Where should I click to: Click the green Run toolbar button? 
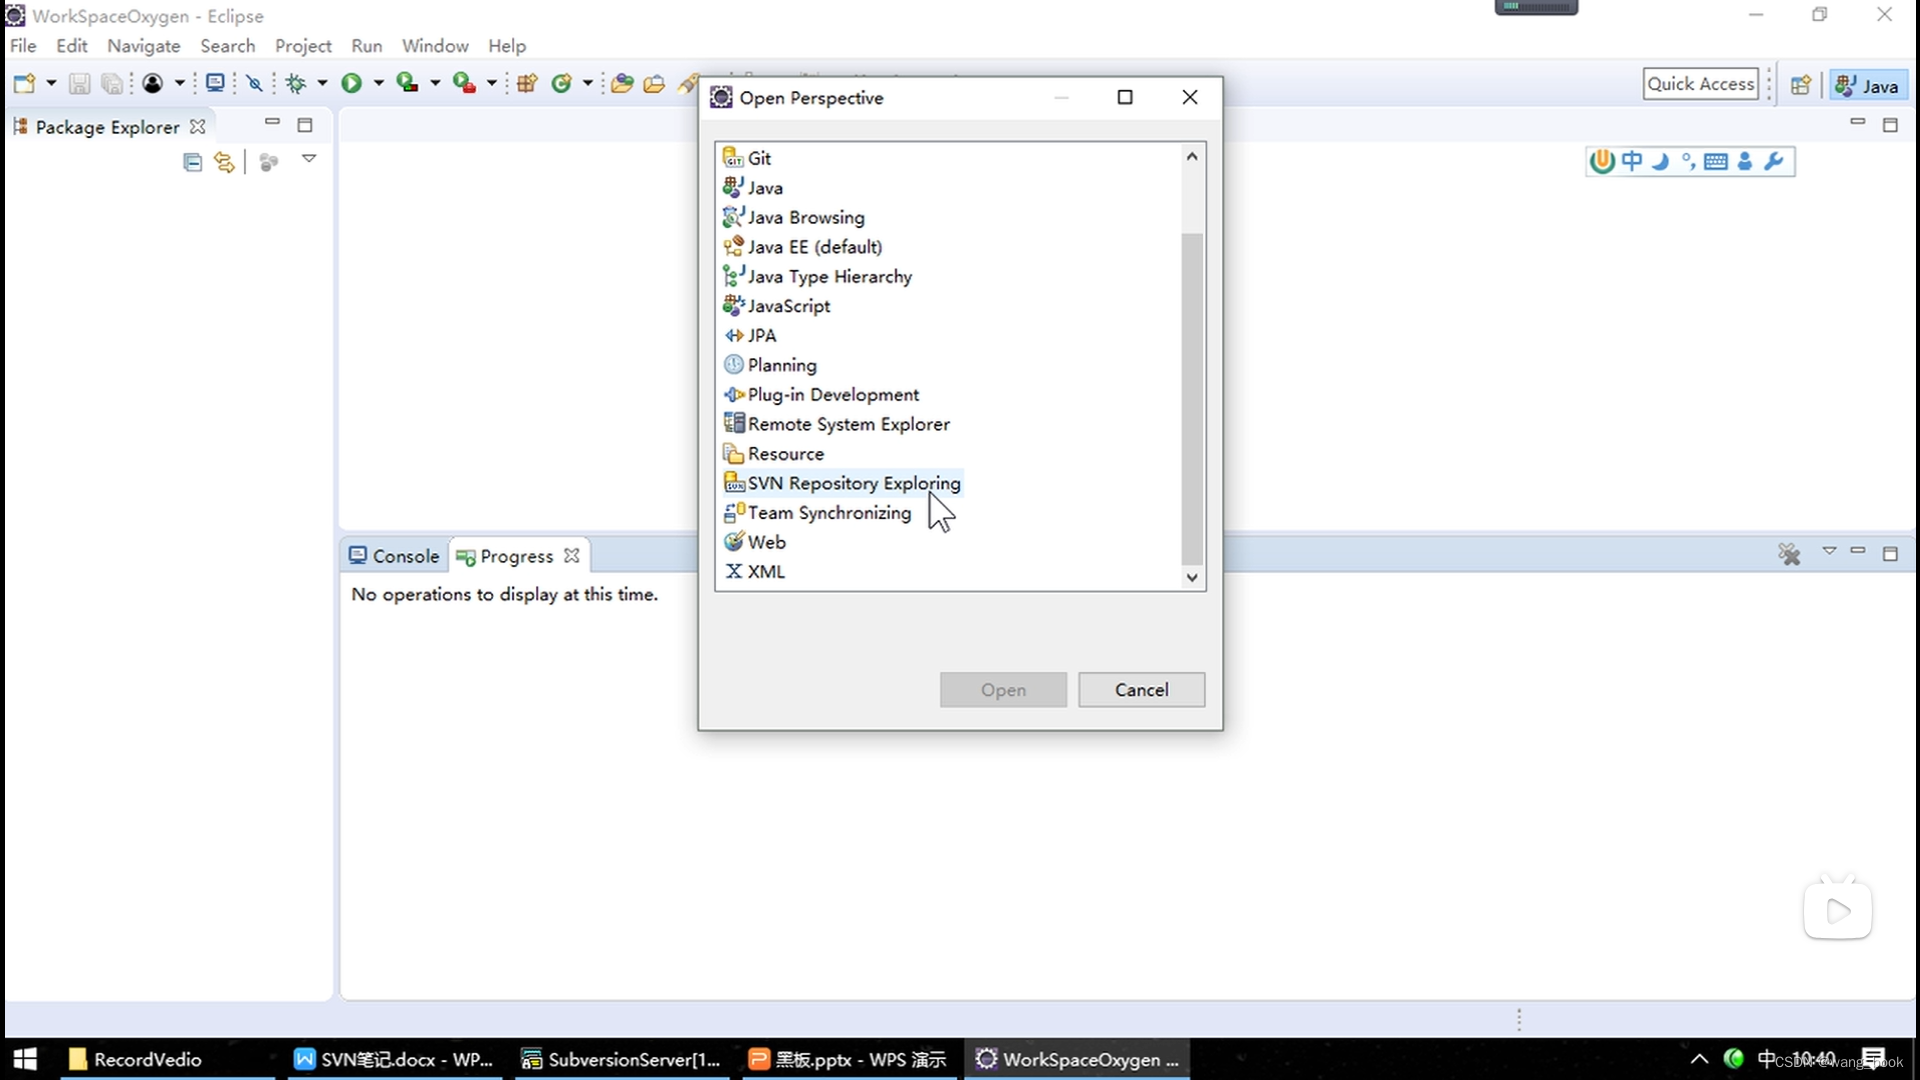(351, 84)
